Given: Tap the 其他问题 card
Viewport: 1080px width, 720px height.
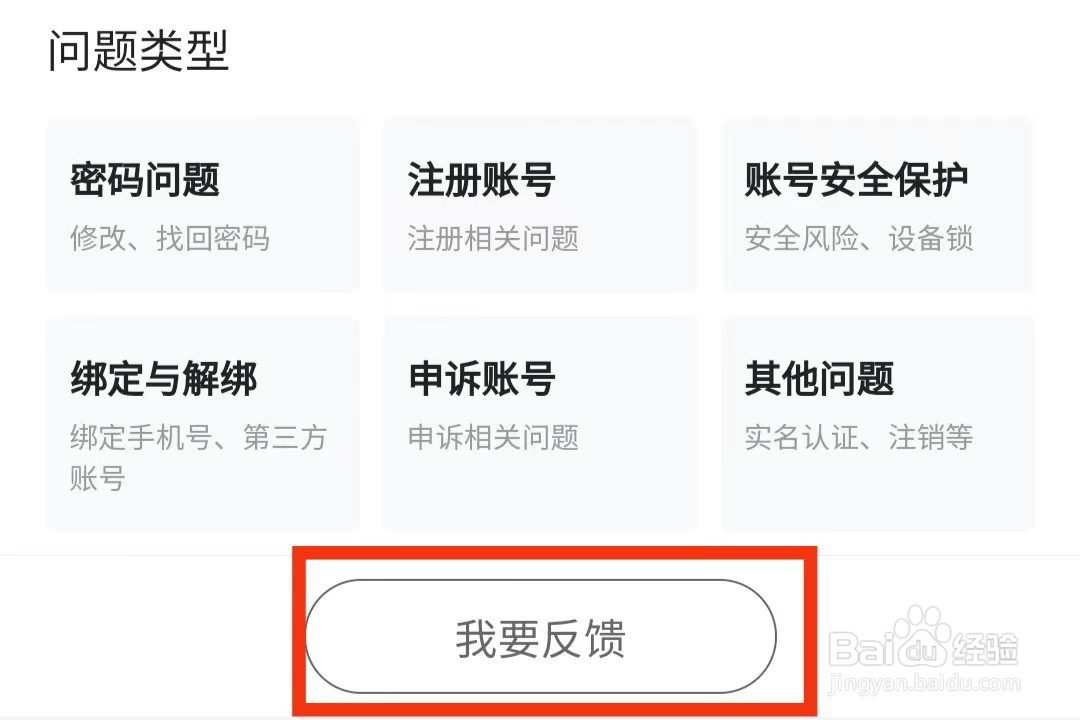Looking at the screenshot, I should (877, 423).
